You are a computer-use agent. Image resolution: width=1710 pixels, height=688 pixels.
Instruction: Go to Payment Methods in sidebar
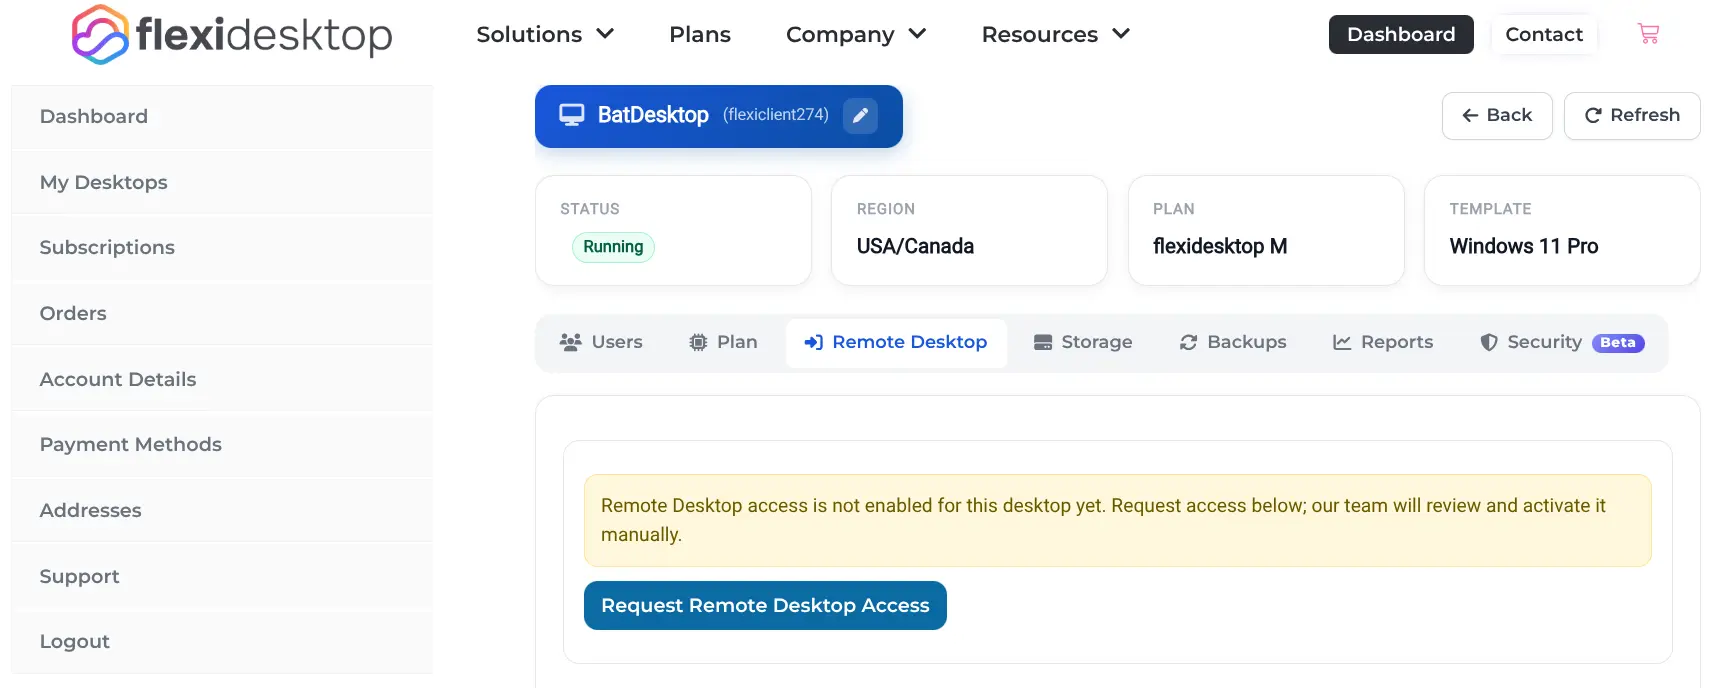tap(222, 444)
